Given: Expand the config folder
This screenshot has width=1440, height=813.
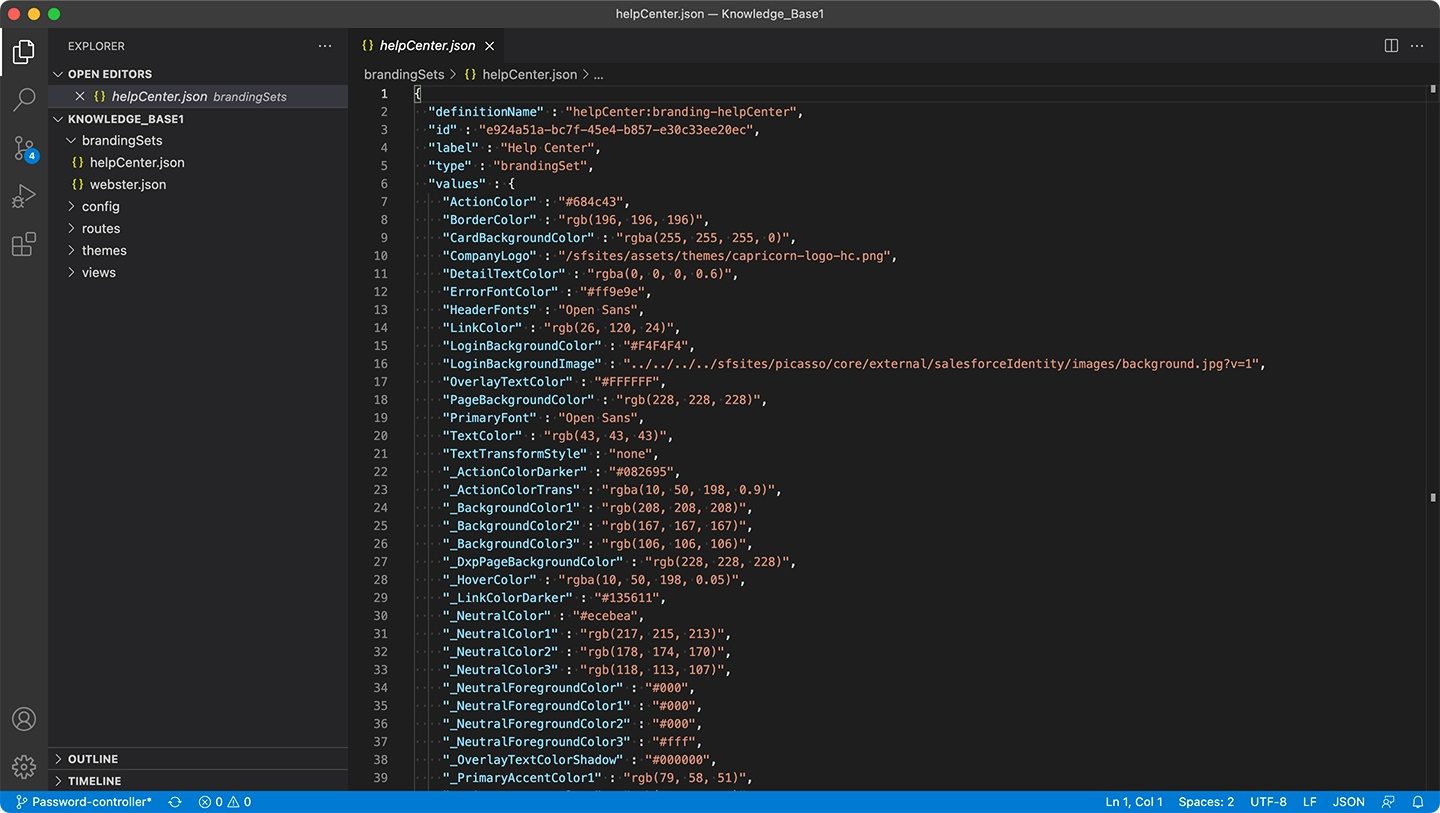Looking at the screenshot, I should tap(100, 206).
